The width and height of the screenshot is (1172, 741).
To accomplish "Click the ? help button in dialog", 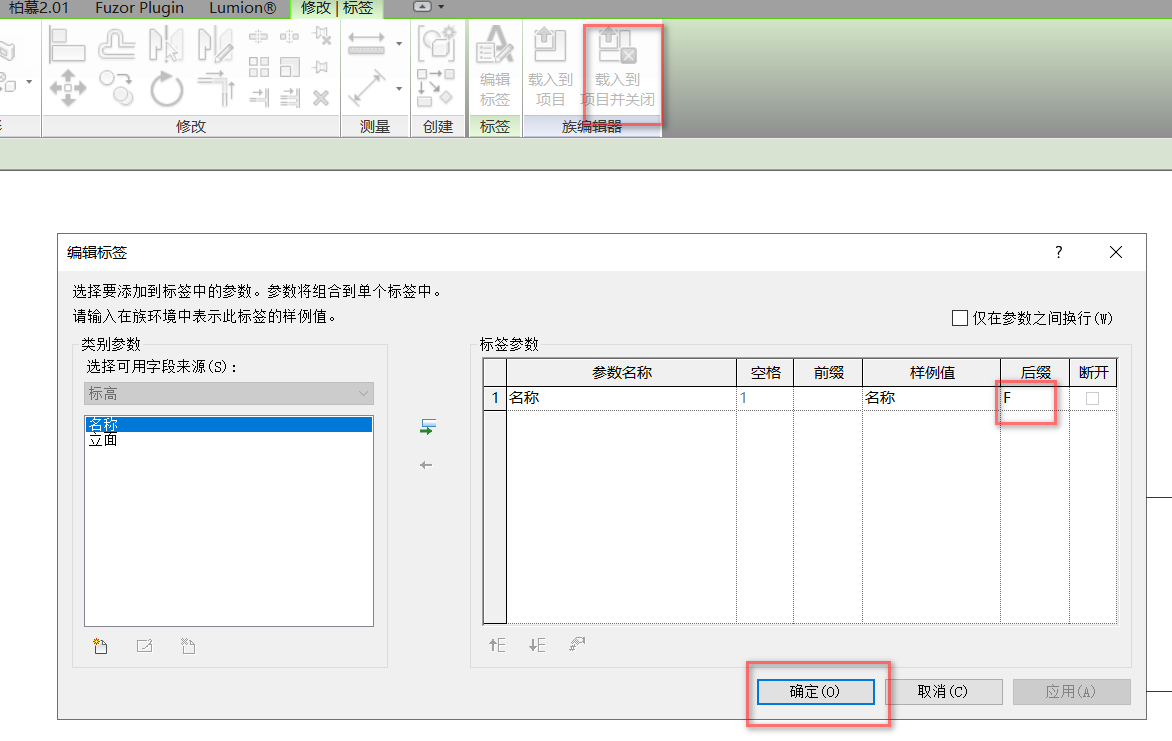I will 1058,252.
